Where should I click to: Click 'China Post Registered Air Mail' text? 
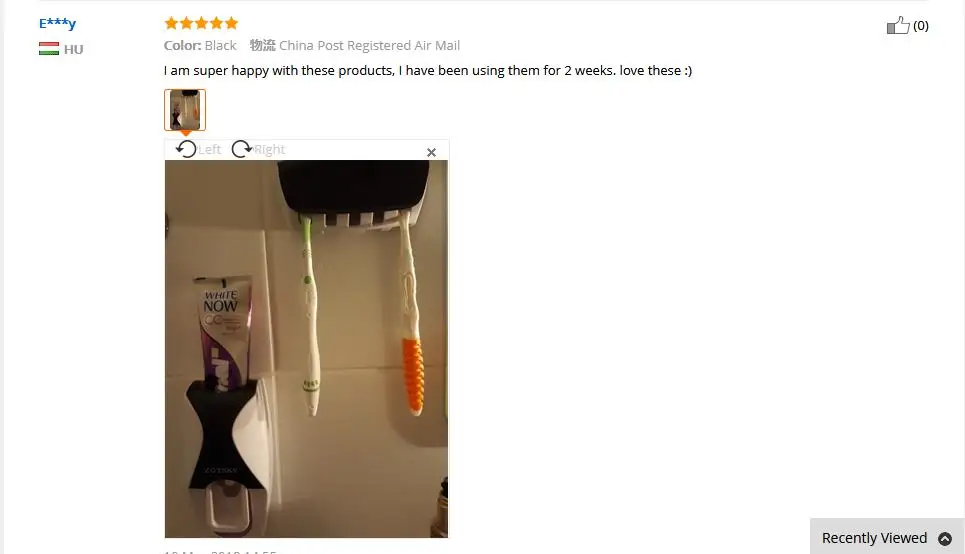(369, 46)
